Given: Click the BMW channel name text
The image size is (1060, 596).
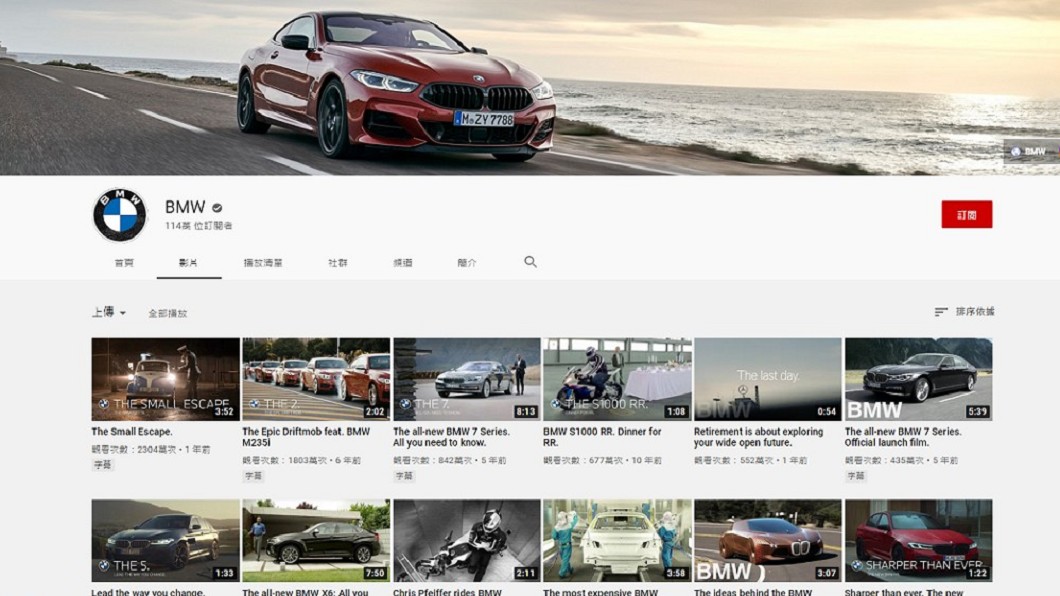Looking at the screenshot, I should 185,207.
